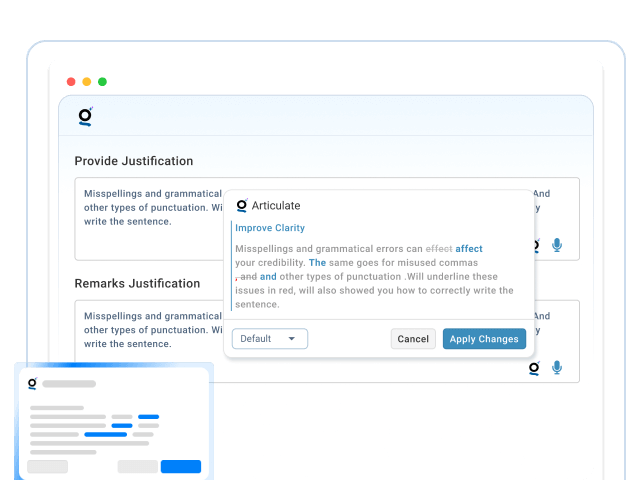The image size is (644, 480).
Task: Click the Cancel button in Articulate popup
Action: click(x=413, y=339)
